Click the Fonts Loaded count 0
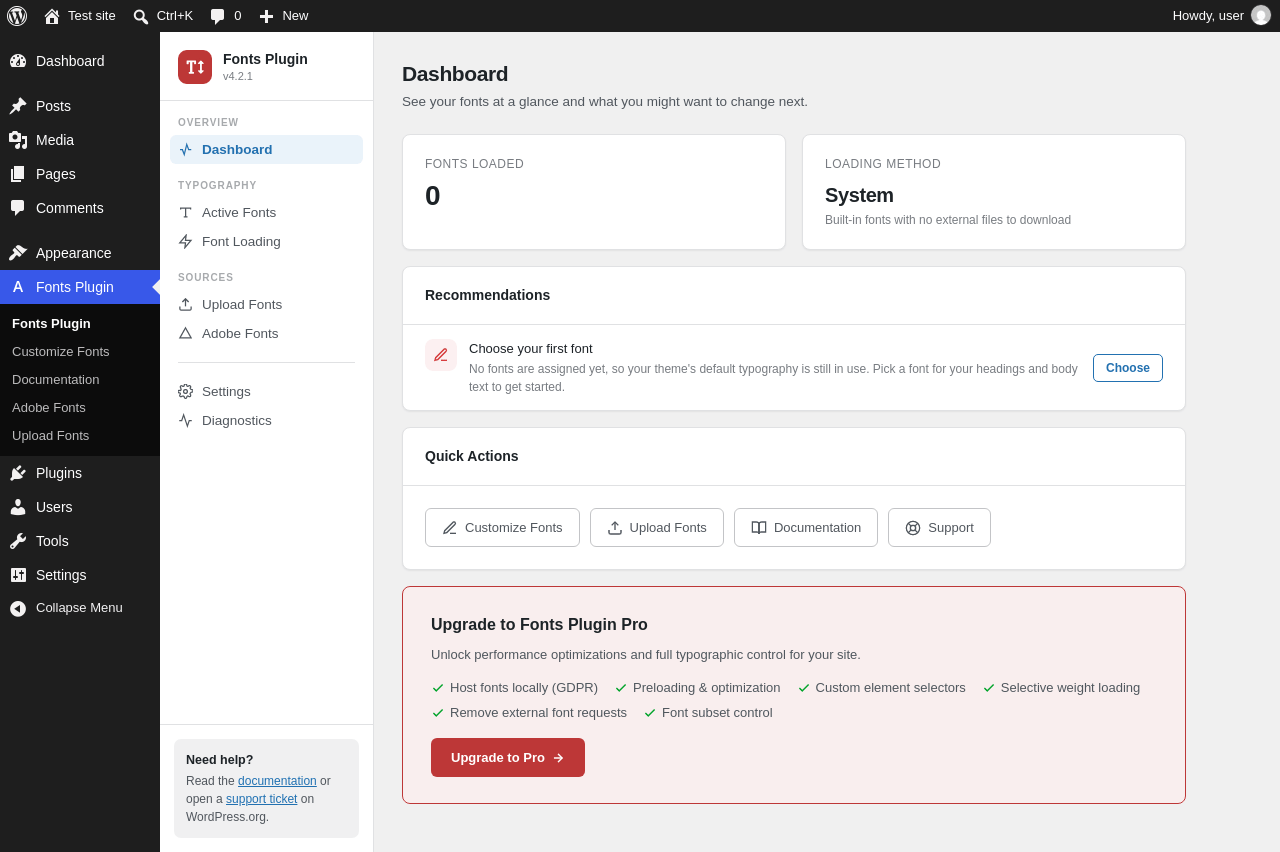The image size is (1280, 852). [433, 196]
